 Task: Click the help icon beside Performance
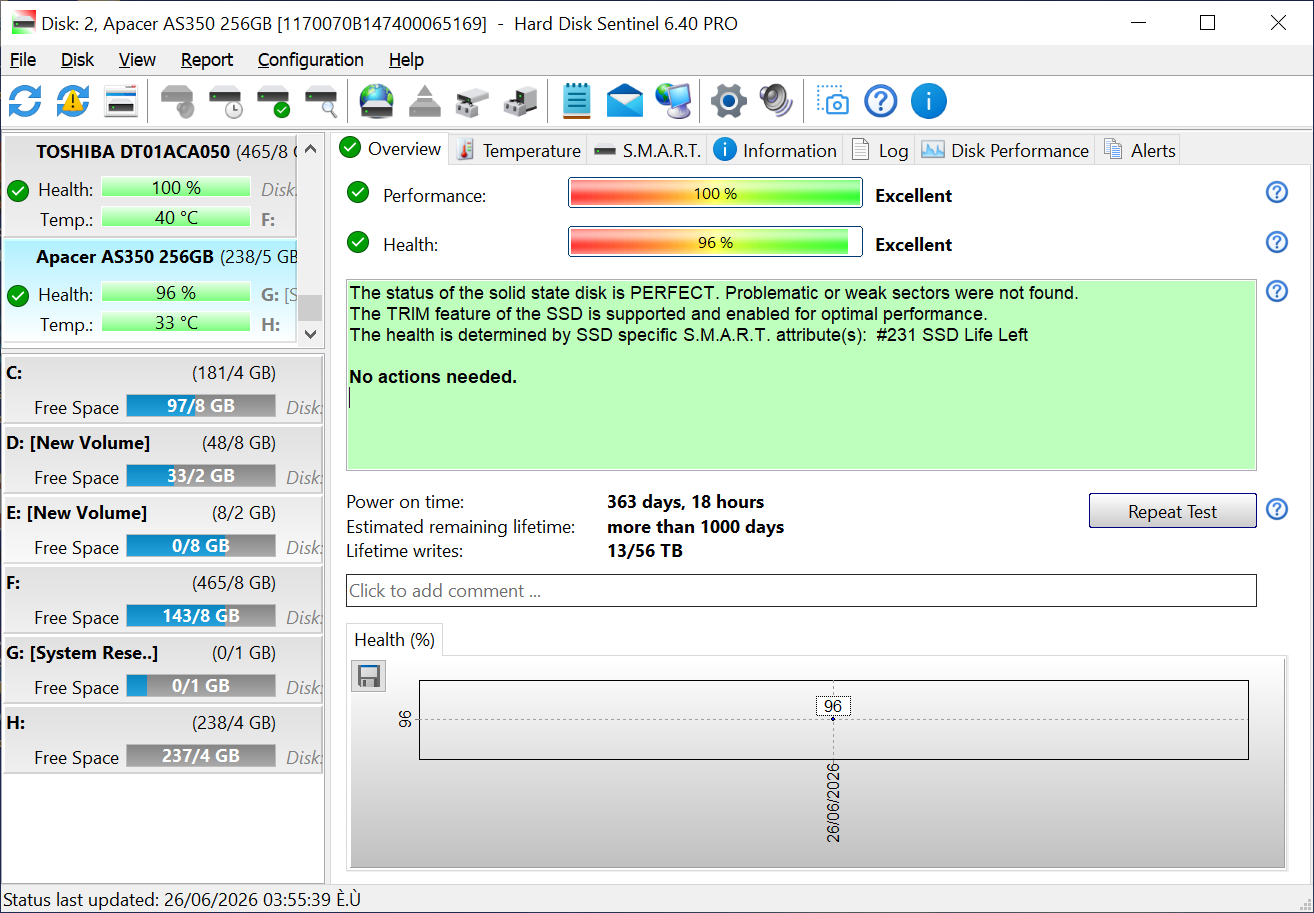point(1277,192)
